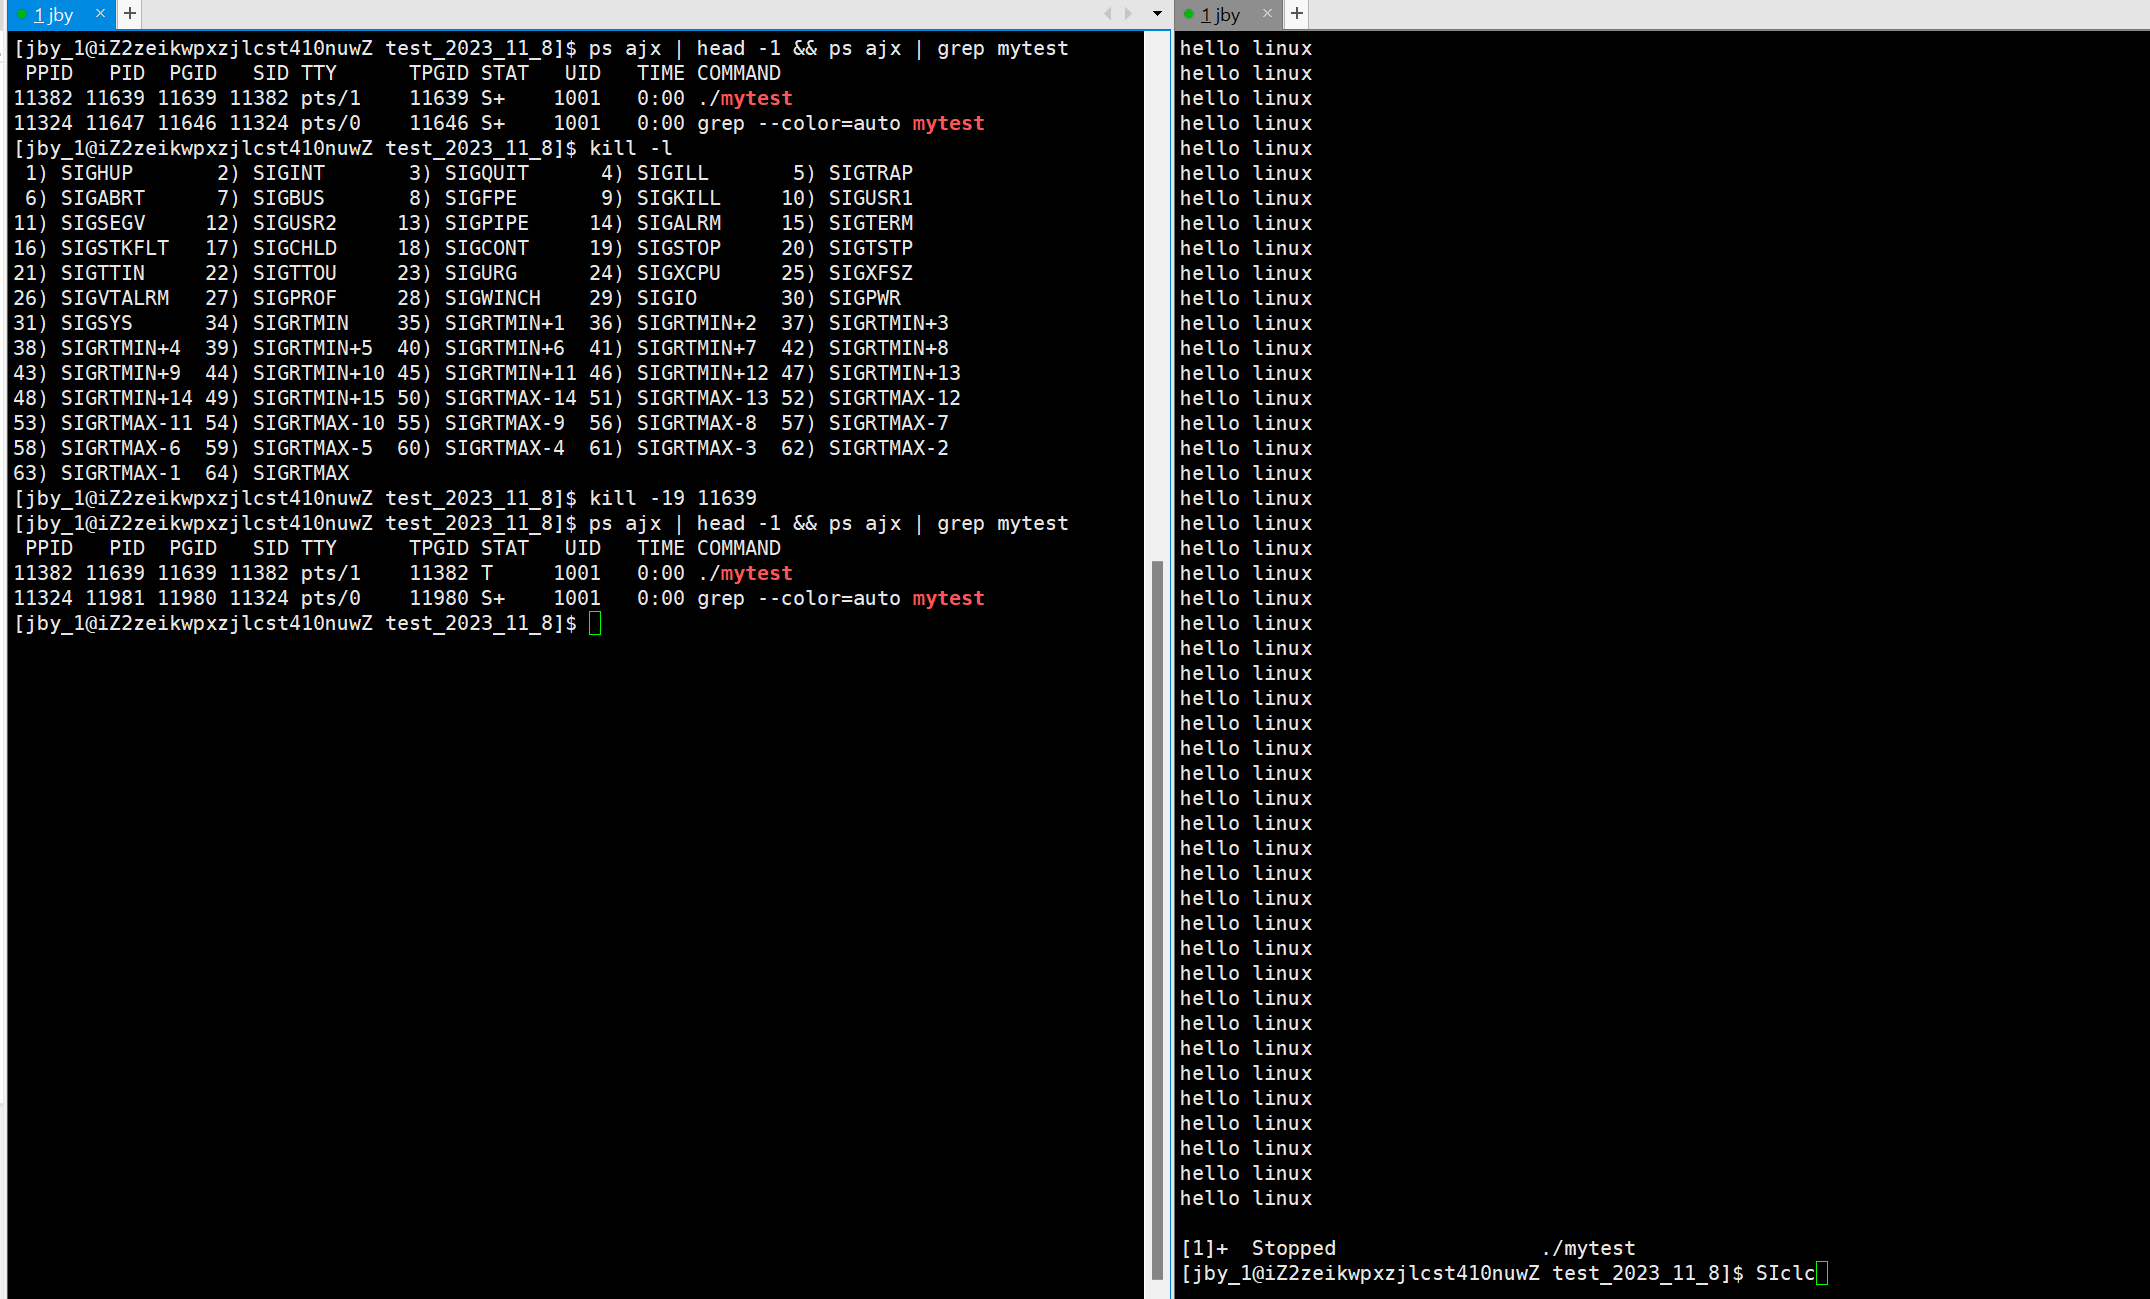Click '64) SIGRTMAX' in the signal list
The image size is (2150, 1299).
pyautogui.click(x=277, y=473)
